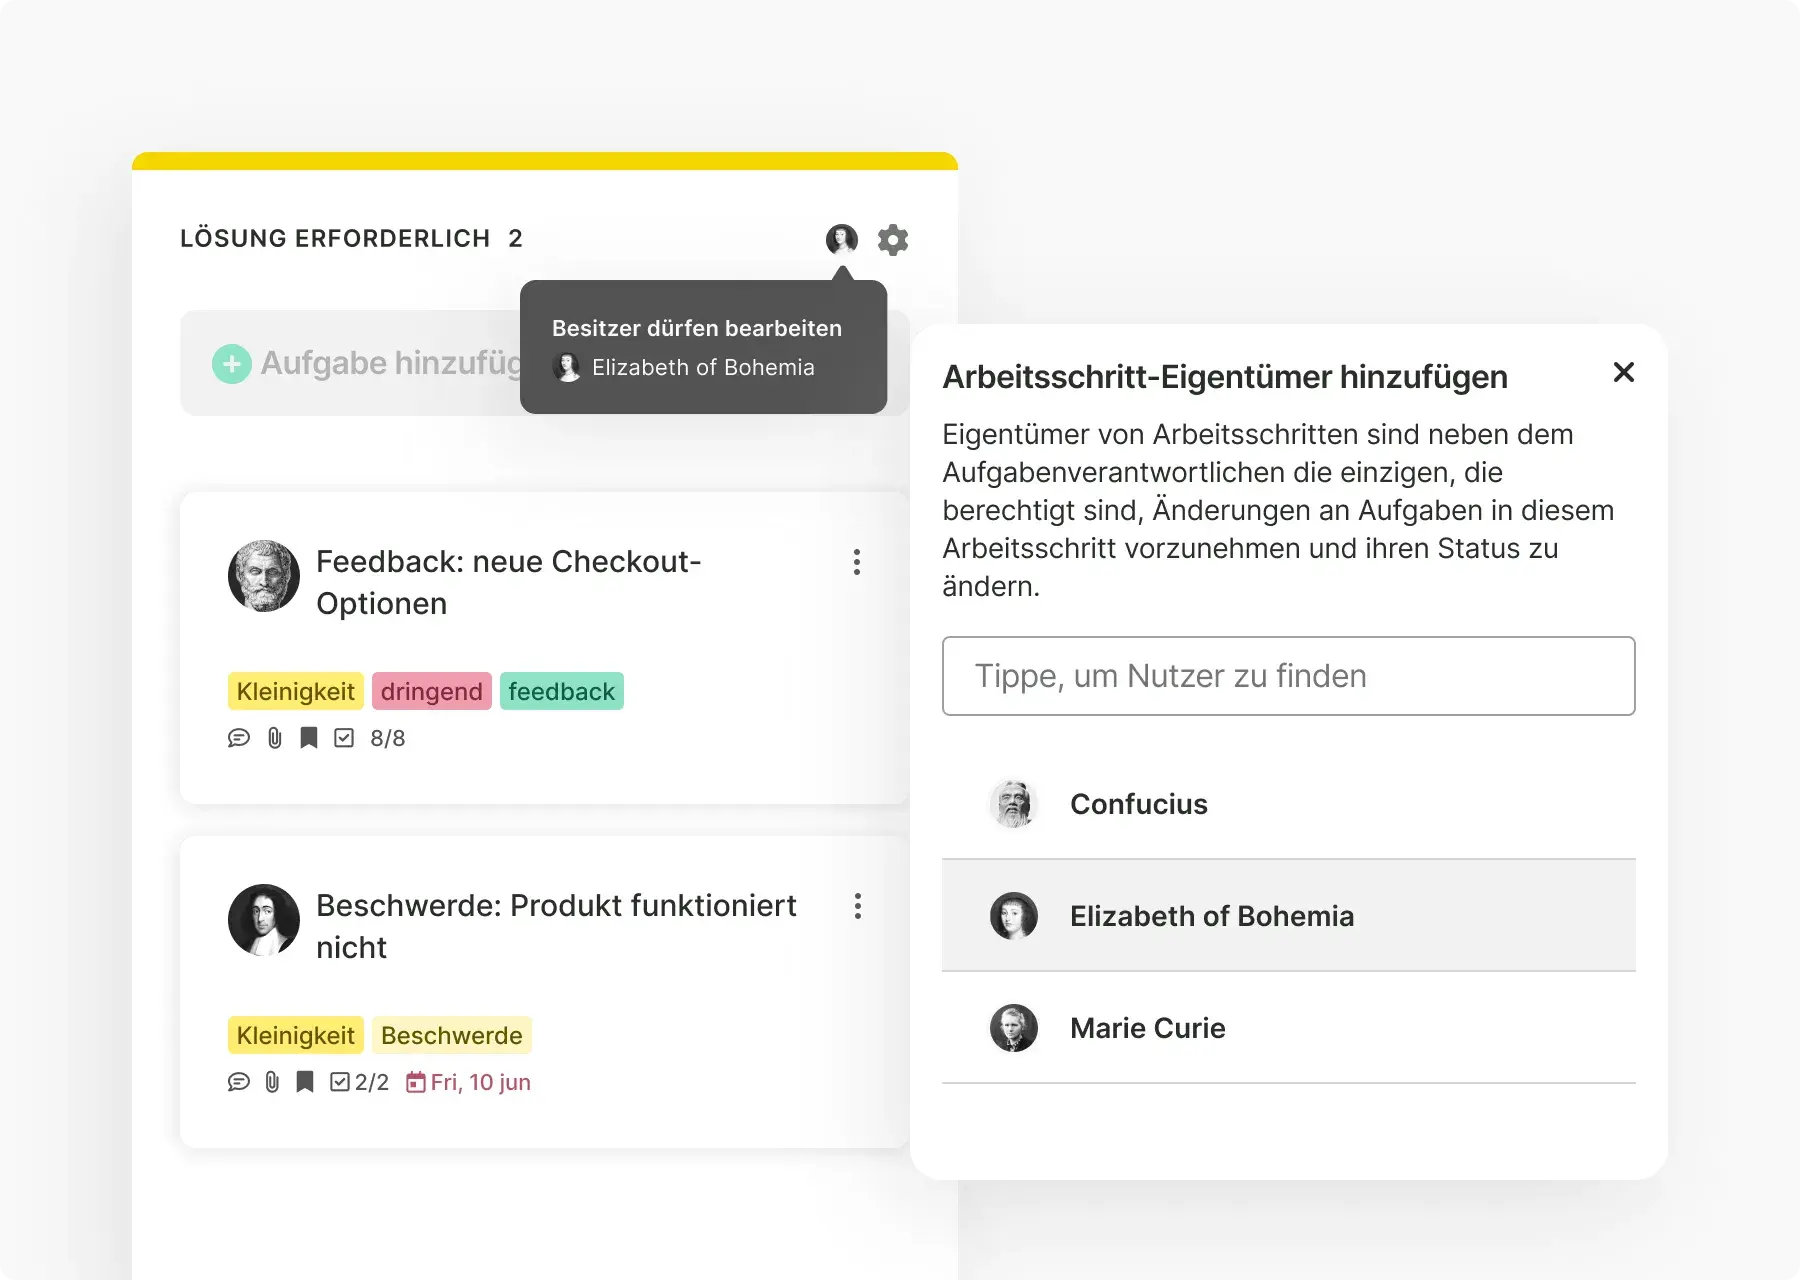1800x1280 pixels.
Task: Click the 'Aufgabe hinzufügen' button
Action: tap(380, 364)
